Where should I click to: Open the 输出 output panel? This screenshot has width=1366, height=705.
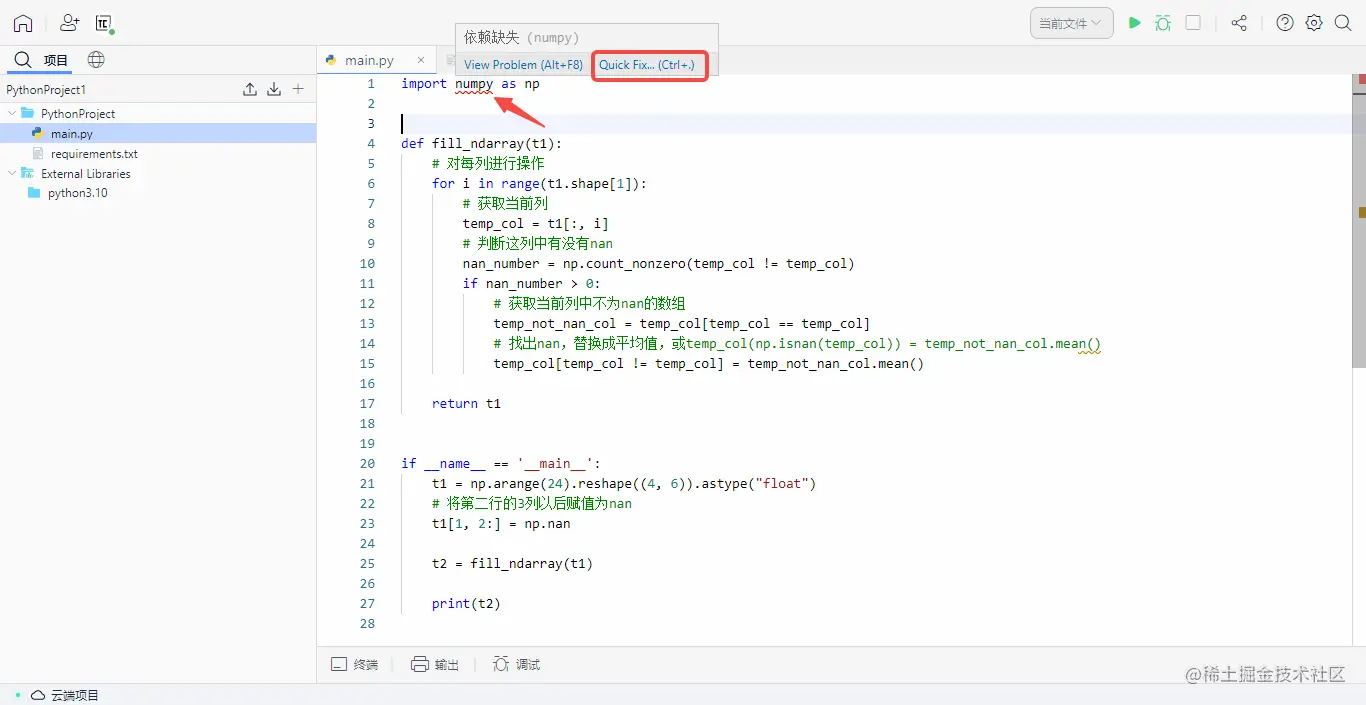pos(435,664)
